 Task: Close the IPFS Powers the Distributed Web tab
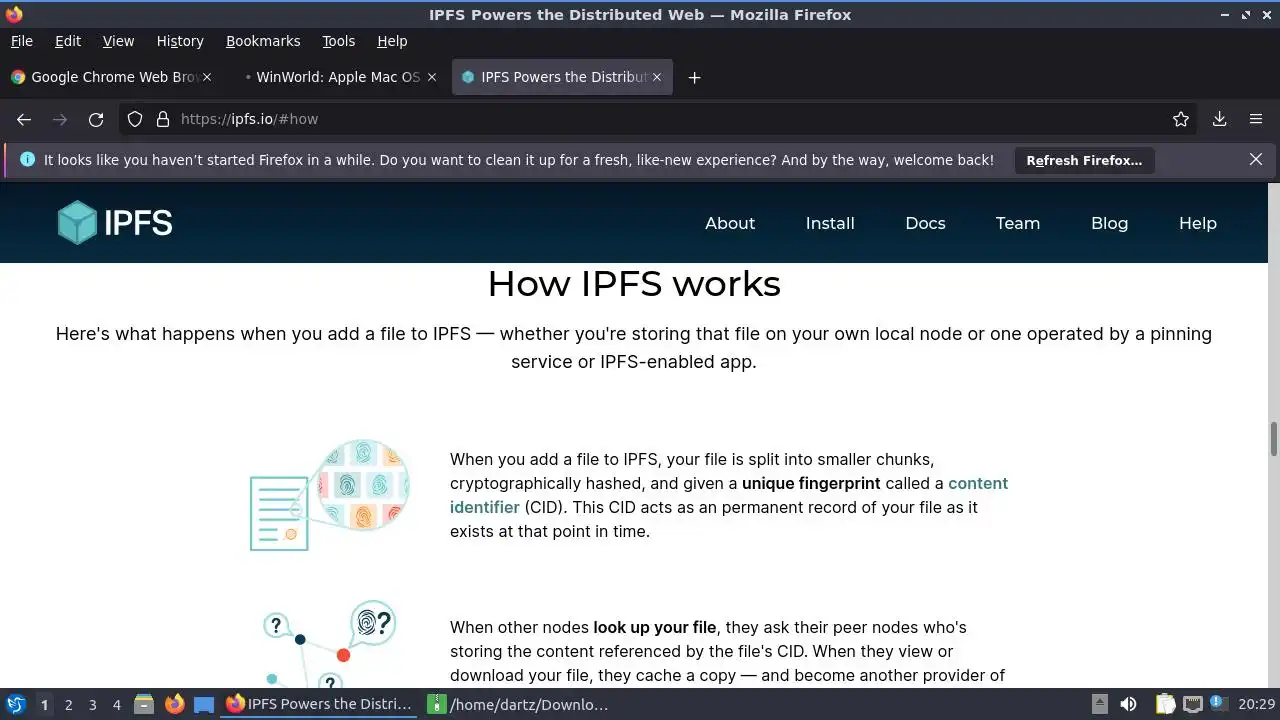pos(657,77)
